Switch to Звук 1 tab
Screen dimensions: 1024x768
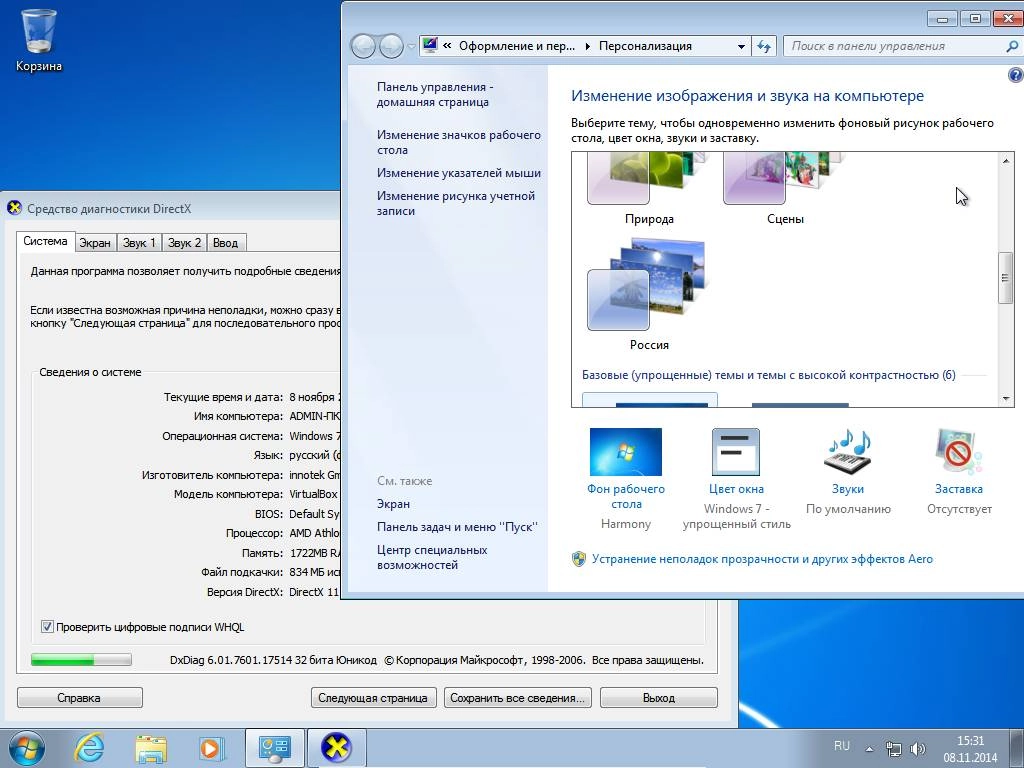139,243
